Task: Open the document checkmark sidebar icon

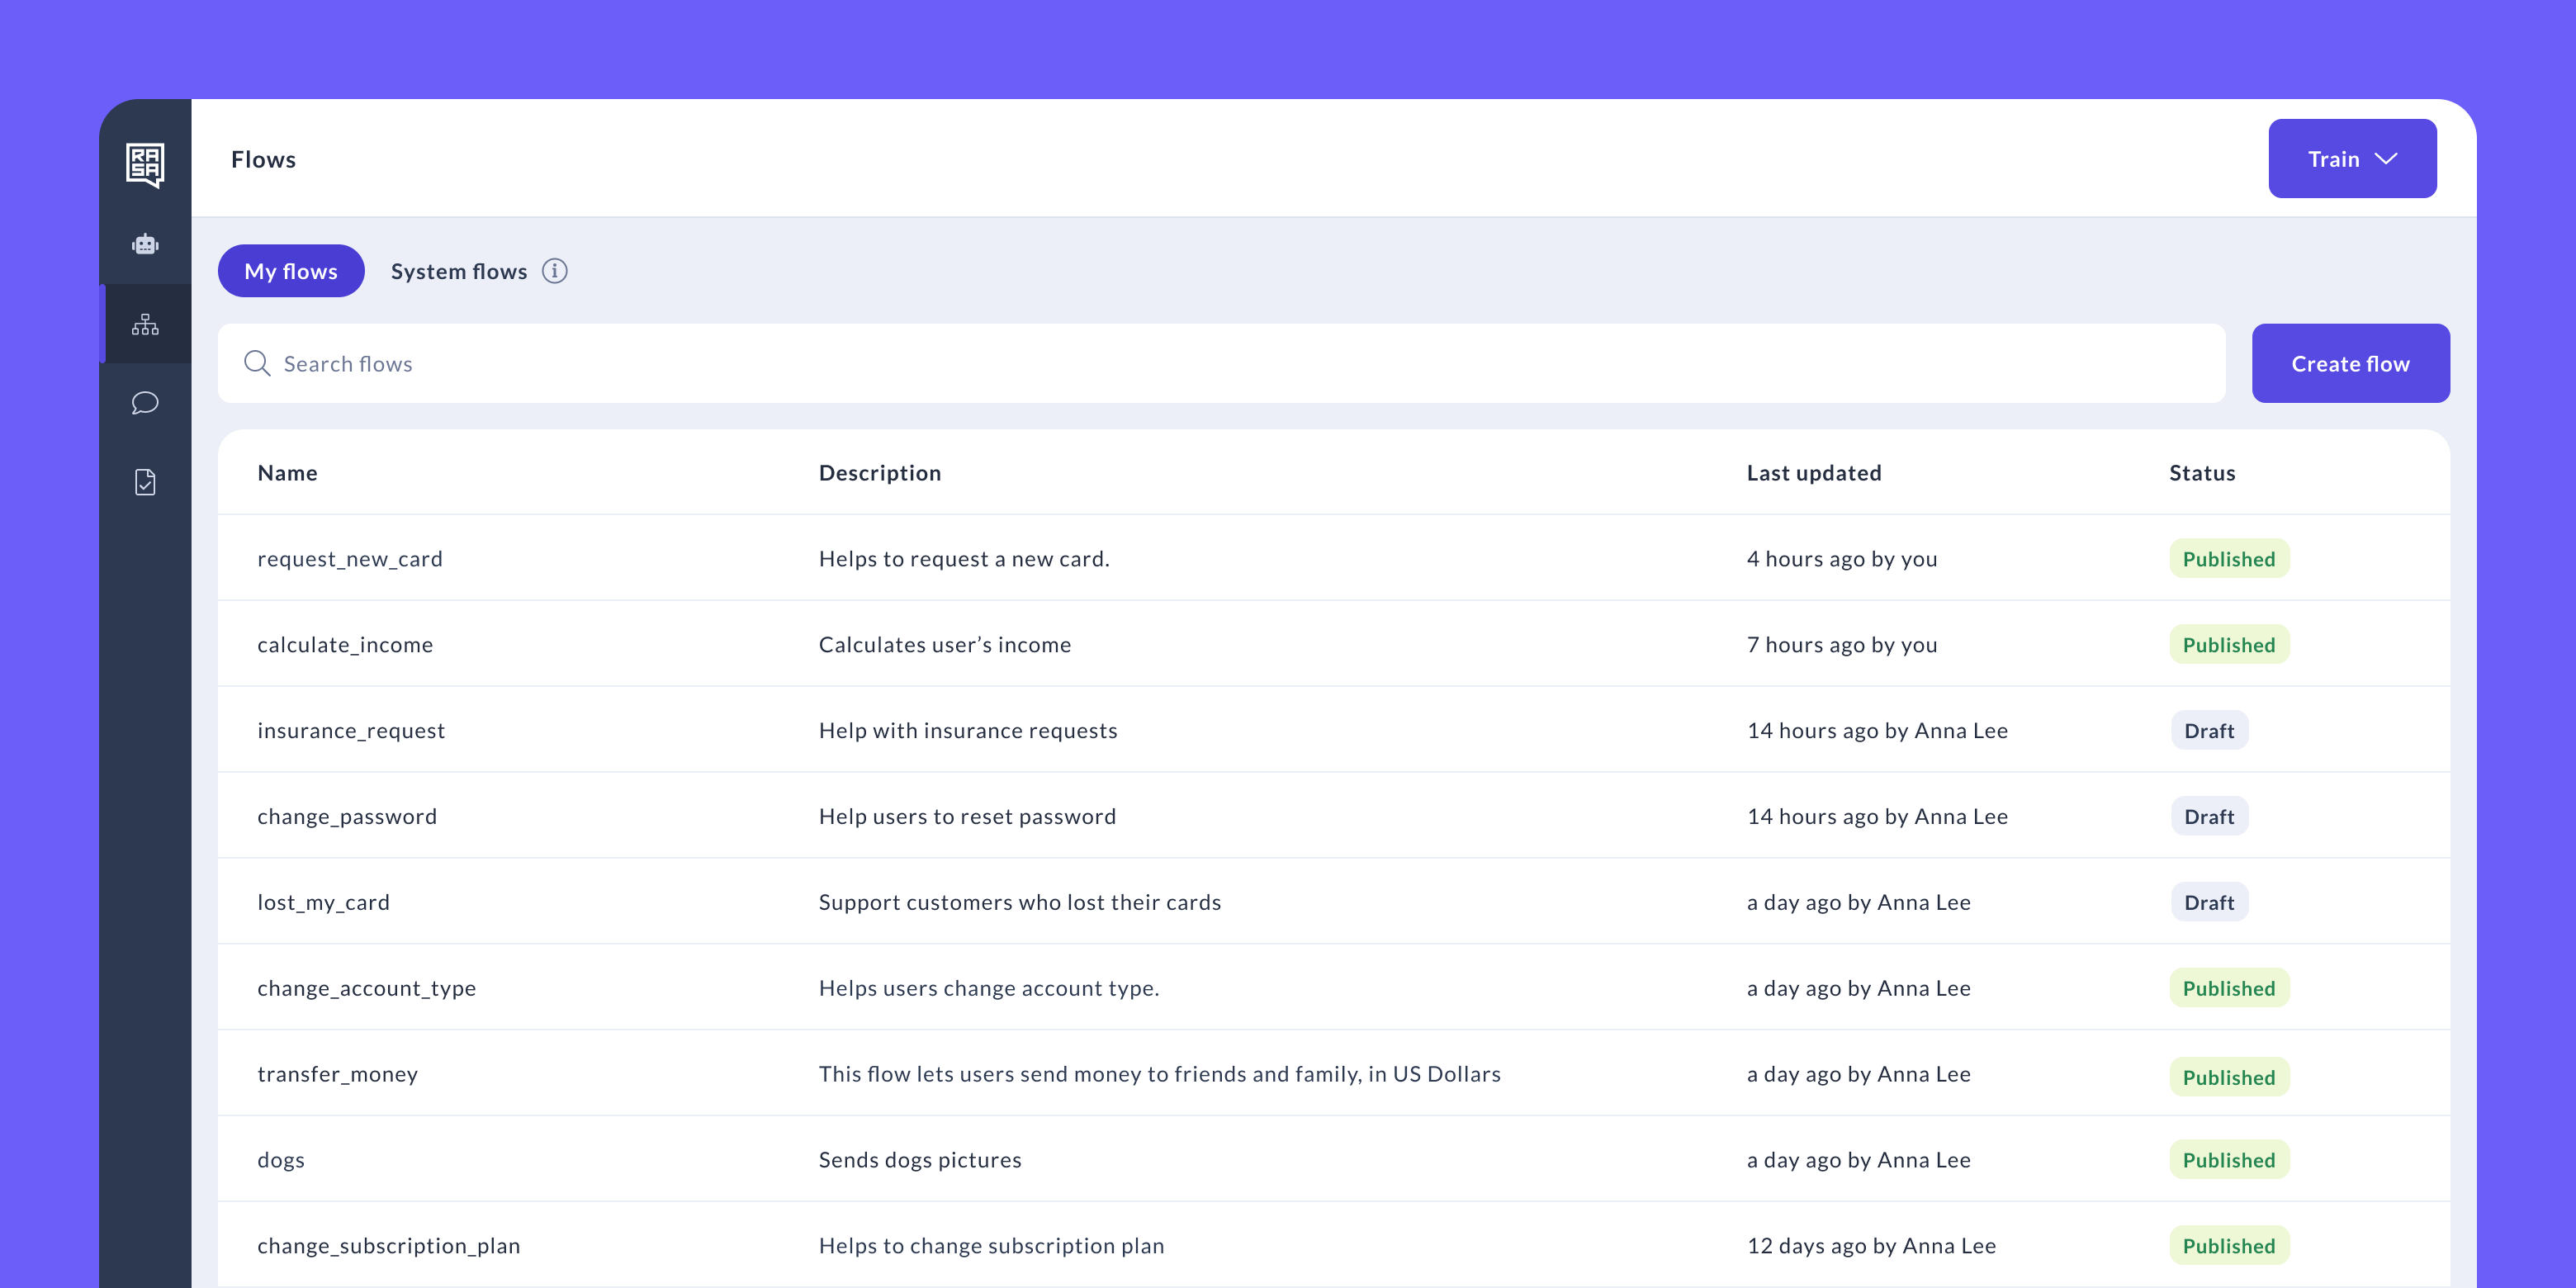Action: (145, 483)
